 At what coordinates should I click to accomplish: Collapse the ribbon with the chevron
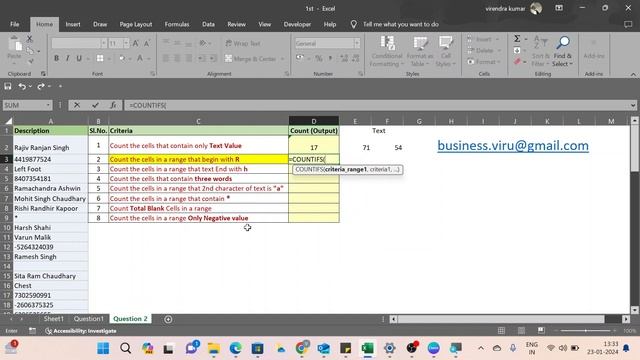(x=633, y=75)
